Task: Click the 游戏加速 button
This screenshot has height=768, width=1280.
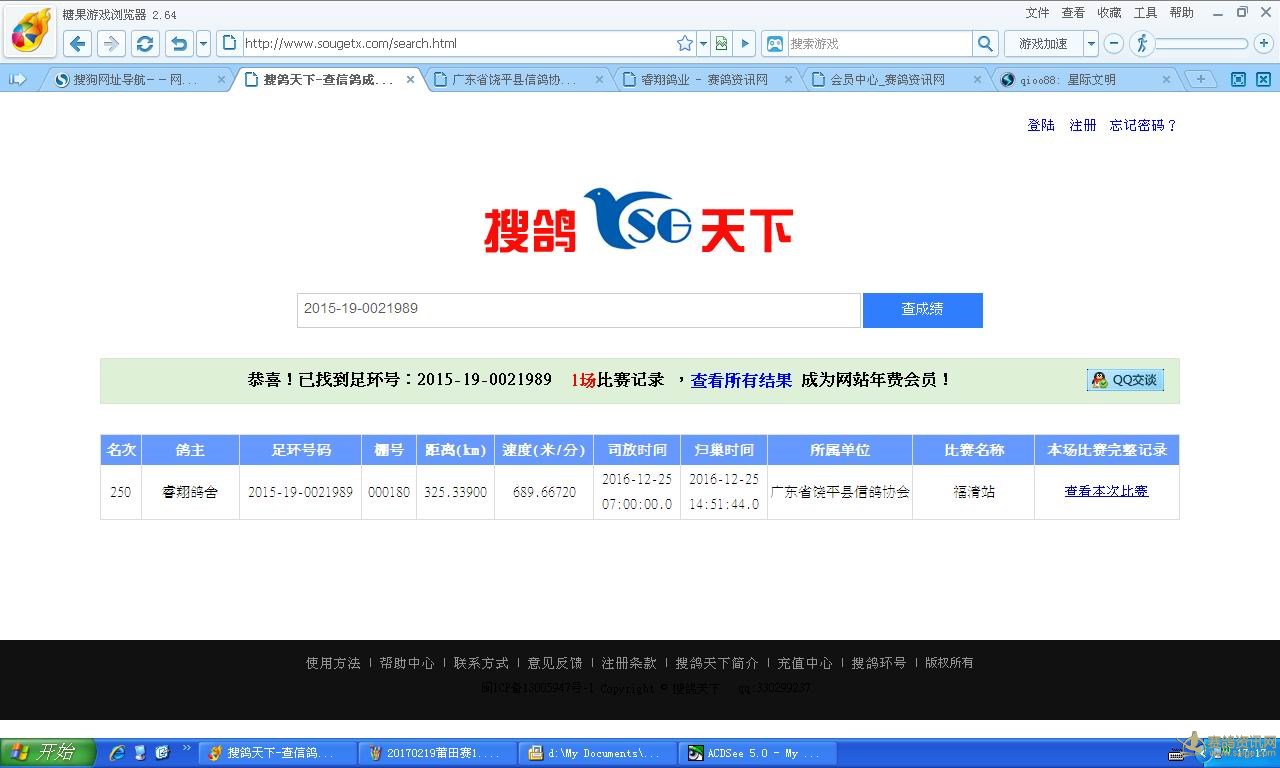Action: 1043,43
